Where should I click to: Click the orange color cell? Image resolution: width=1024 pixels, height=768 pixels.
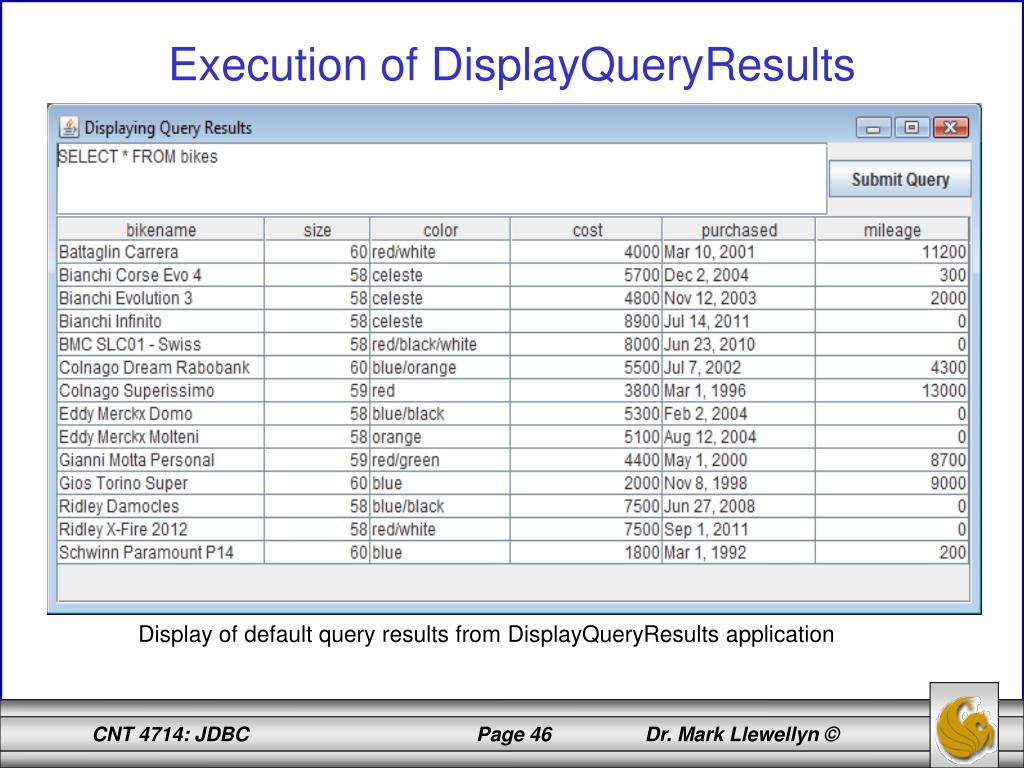[440, 437]
